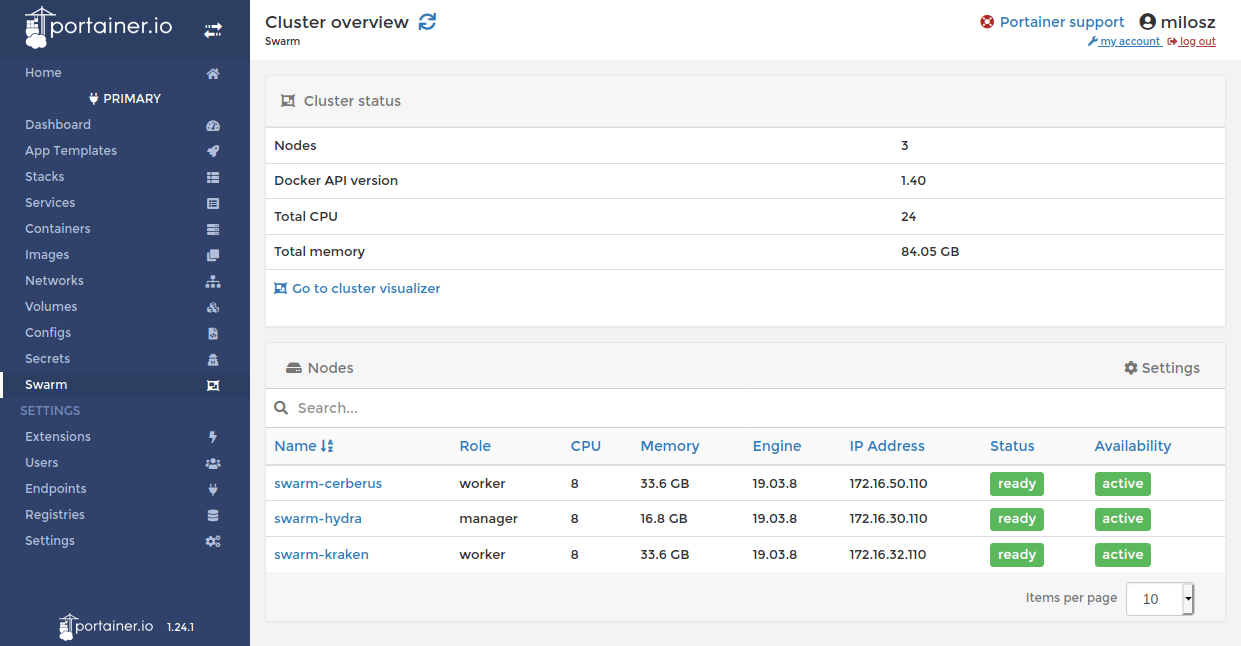Sort nodes by Memory column

point(670,446)
